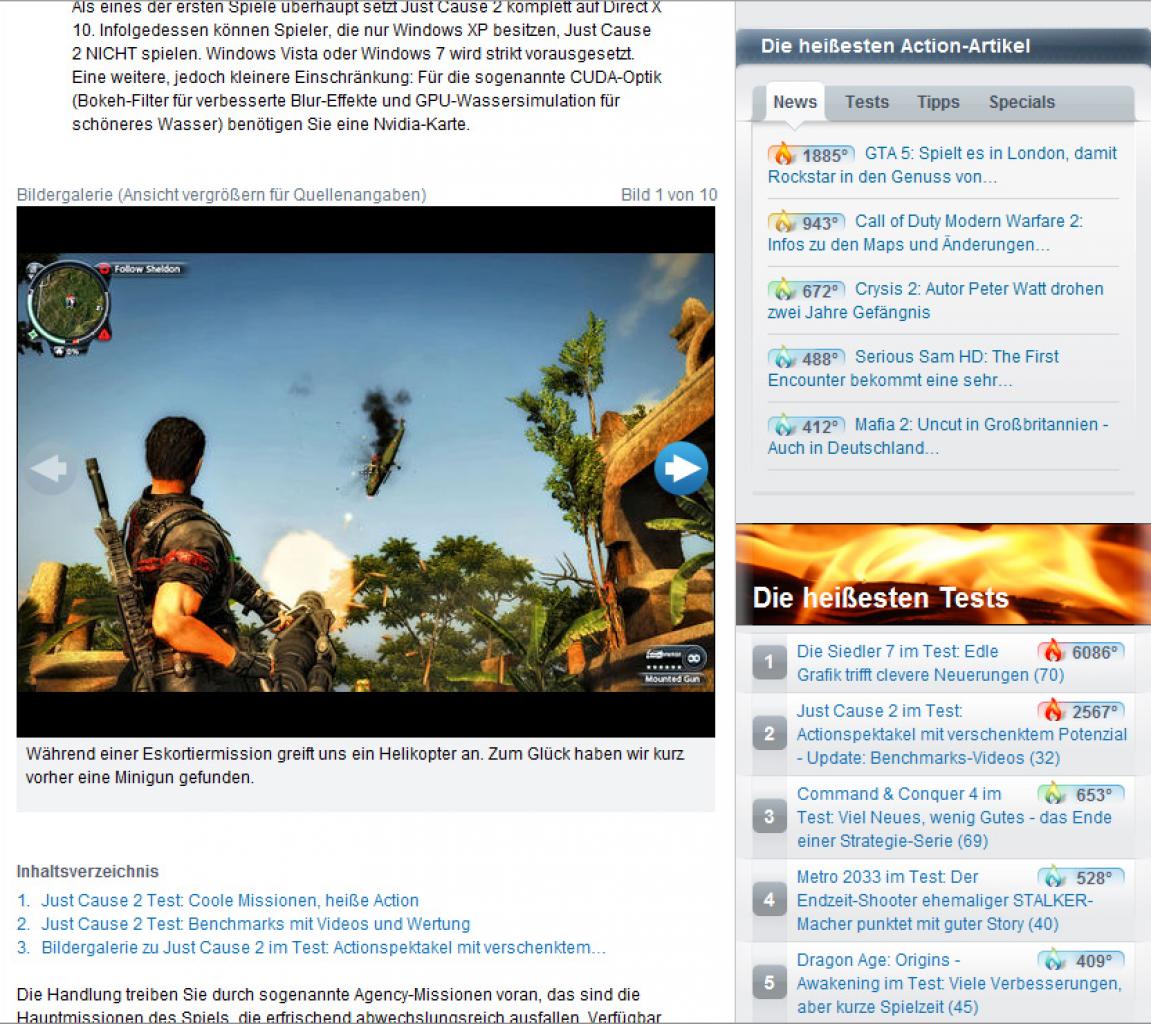
Task: Click rank number 3 badge in hottest tests
Action: pyautogui.click(x=769, y=816)
